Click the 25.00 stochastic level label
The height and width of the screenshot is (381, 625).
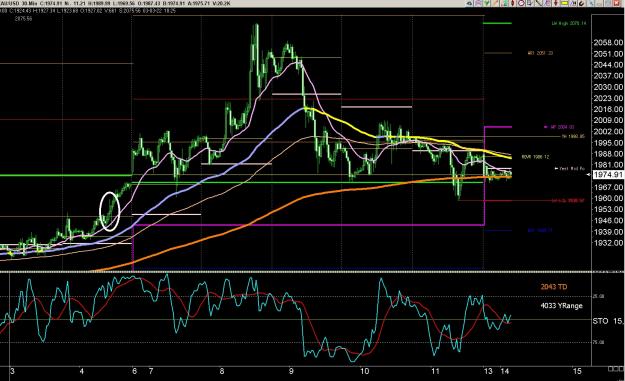point(599,296)
